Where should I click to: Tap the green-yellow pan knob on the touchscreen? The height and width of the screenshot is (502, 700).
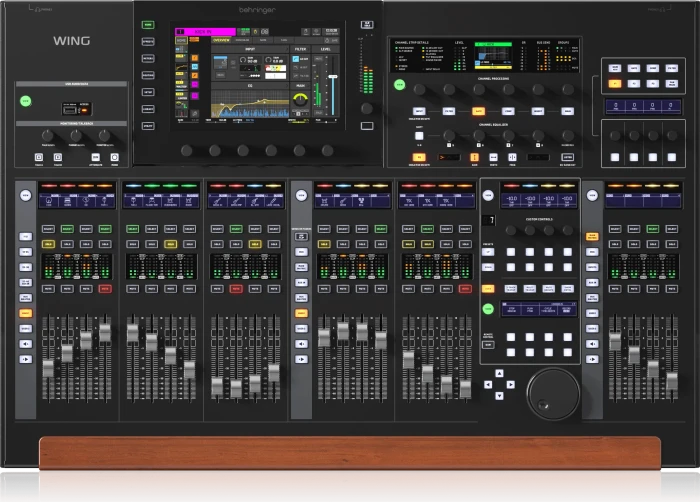[x=300, y=99]
